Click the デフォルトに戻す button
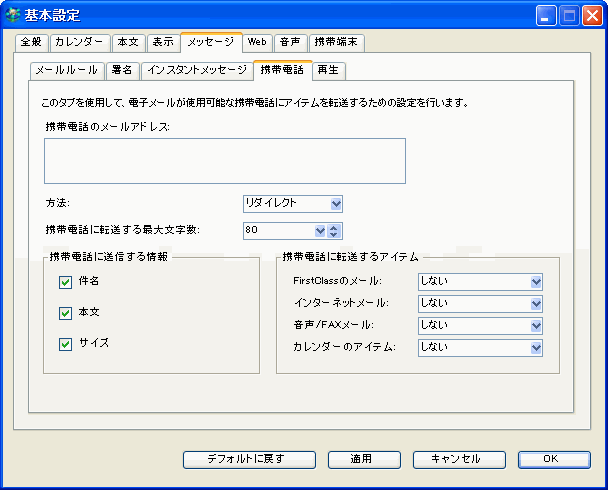This screenshot has width=608, height=490. pos(246,459)
